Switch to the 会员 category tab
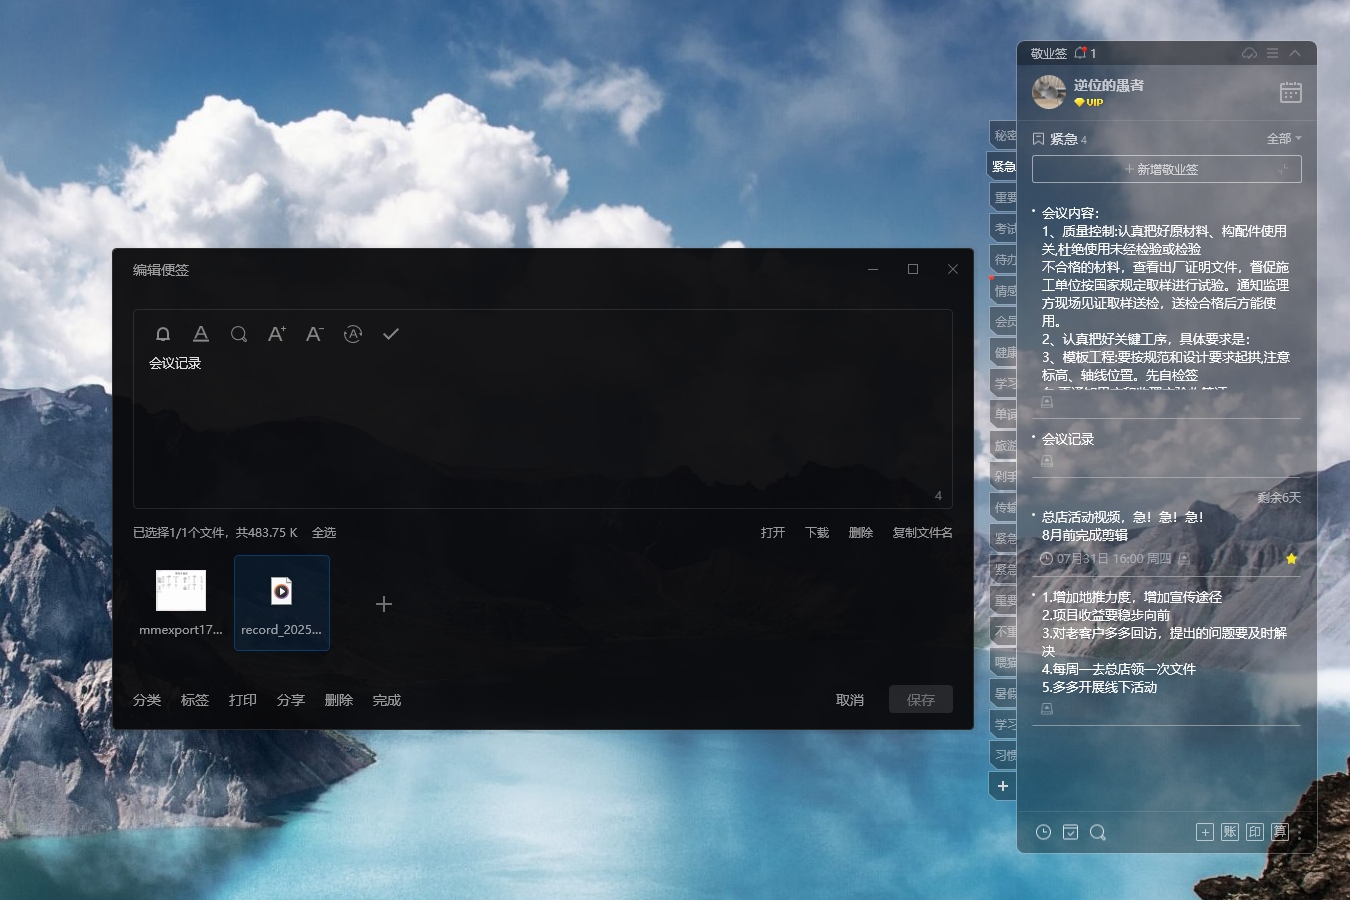The height and width of the screenshot is (900, 1350). (x=1003, y=321)
